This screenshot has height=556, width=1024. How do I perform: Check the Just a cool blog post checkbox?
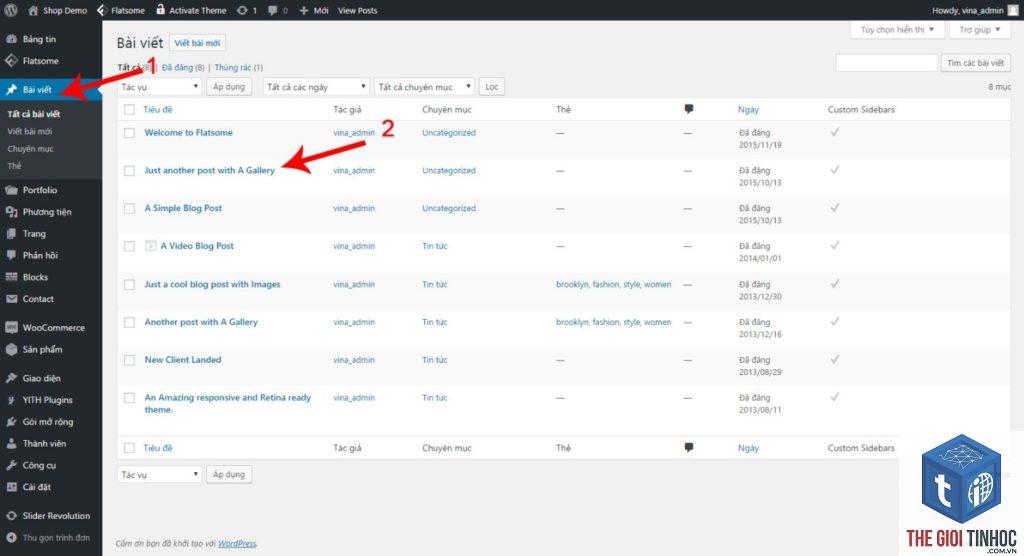(129, 285)
